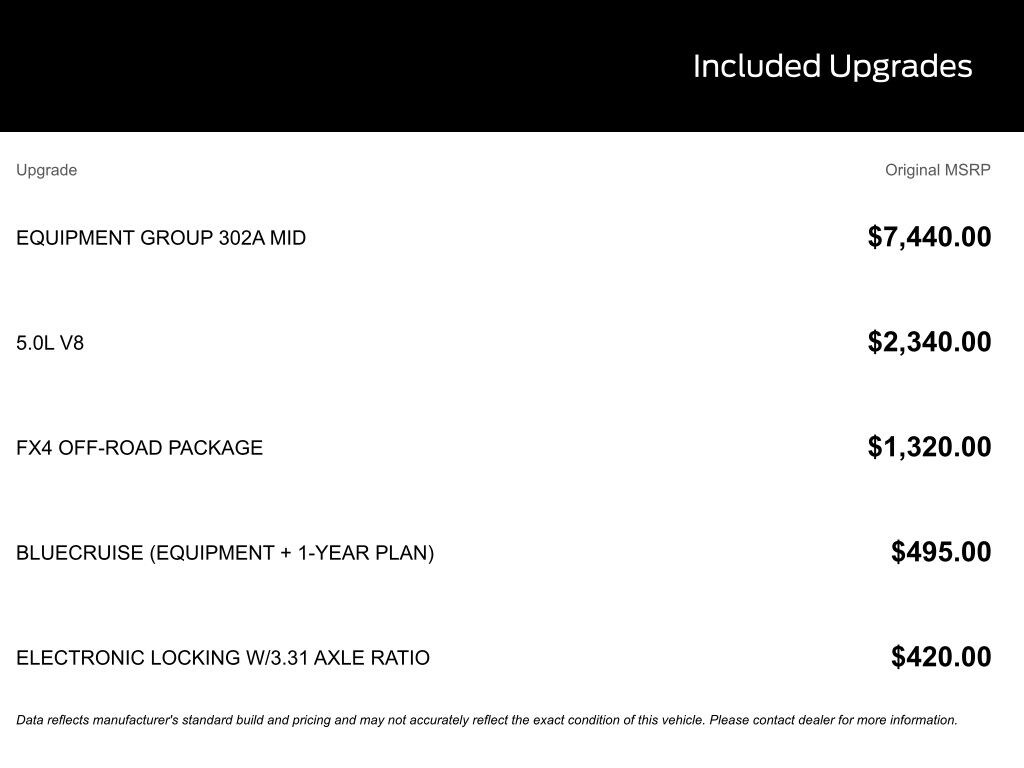This screenshot has height=768, width=1024.
Task: Click the $1,320.00 price
Action: [929, 447]
